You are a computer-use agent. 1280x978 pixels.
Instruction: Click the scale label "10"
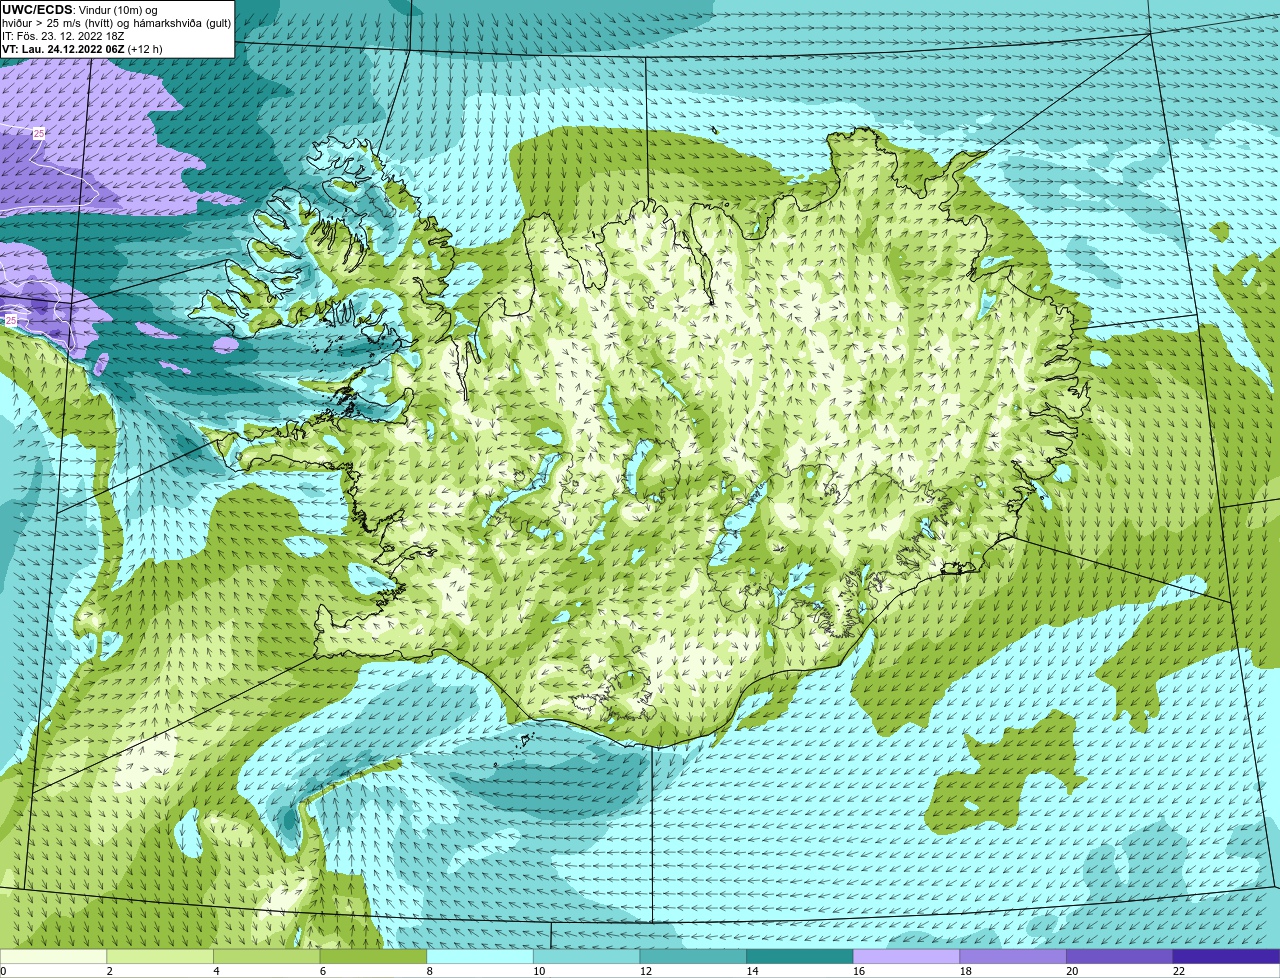(539, 971)
